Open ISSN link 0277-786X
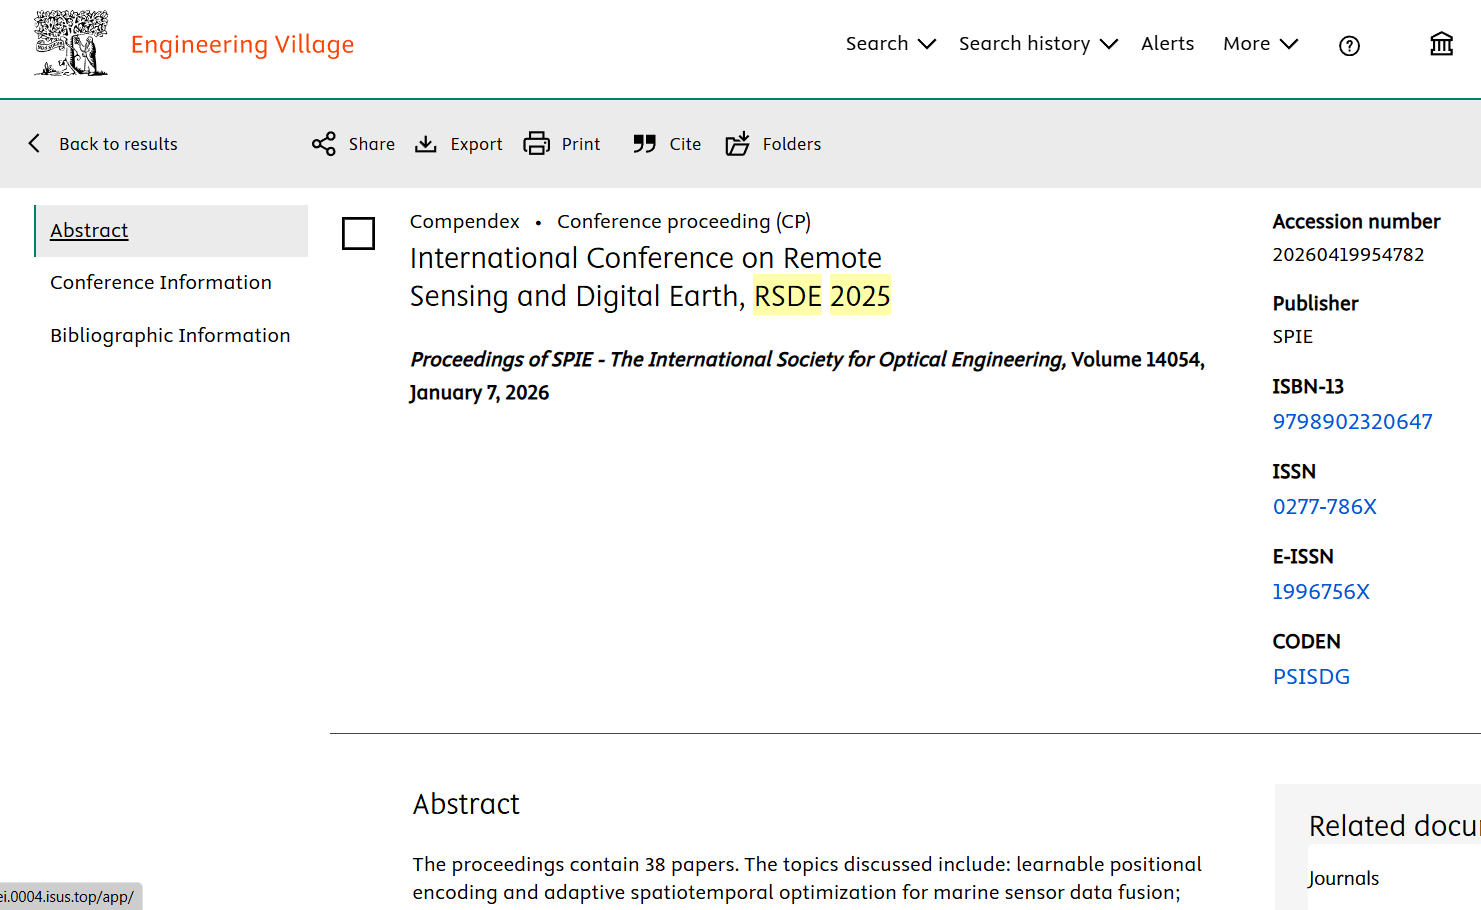Image resolution: width=1481 pixels, height=910 pixels. pos(1324,507)
